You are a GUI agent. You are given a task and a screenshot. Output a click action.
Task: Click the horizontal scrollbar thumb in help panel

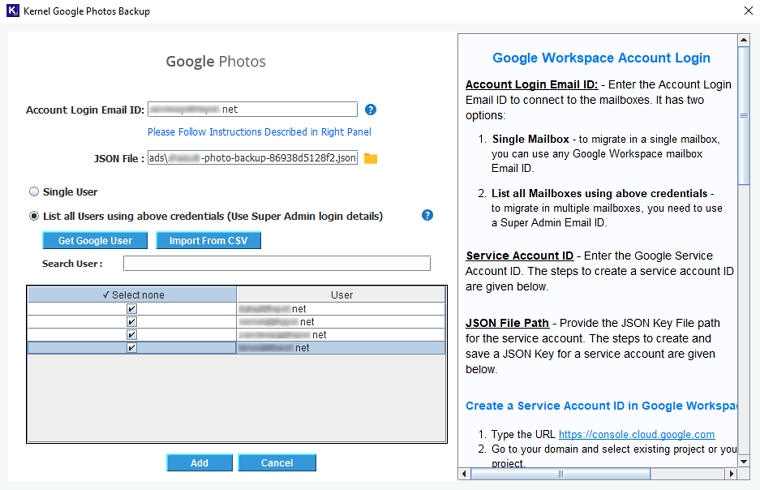pyautogui.click(x=561, y=474)
